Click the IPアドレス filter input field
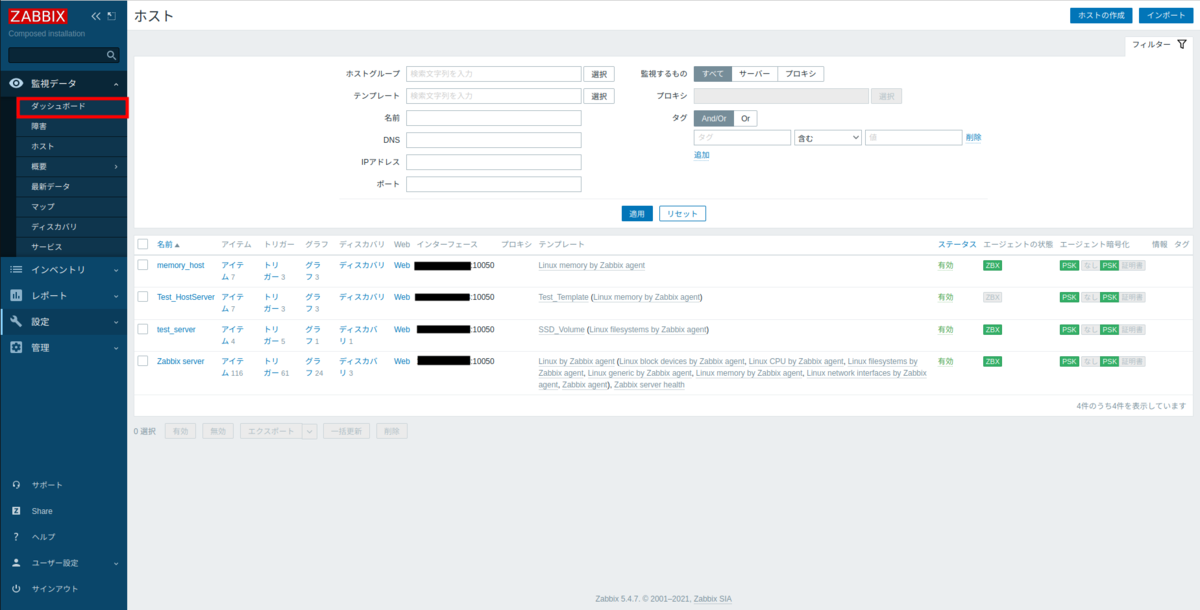Viewport: 1200px width, 610px height. point(494,162)
